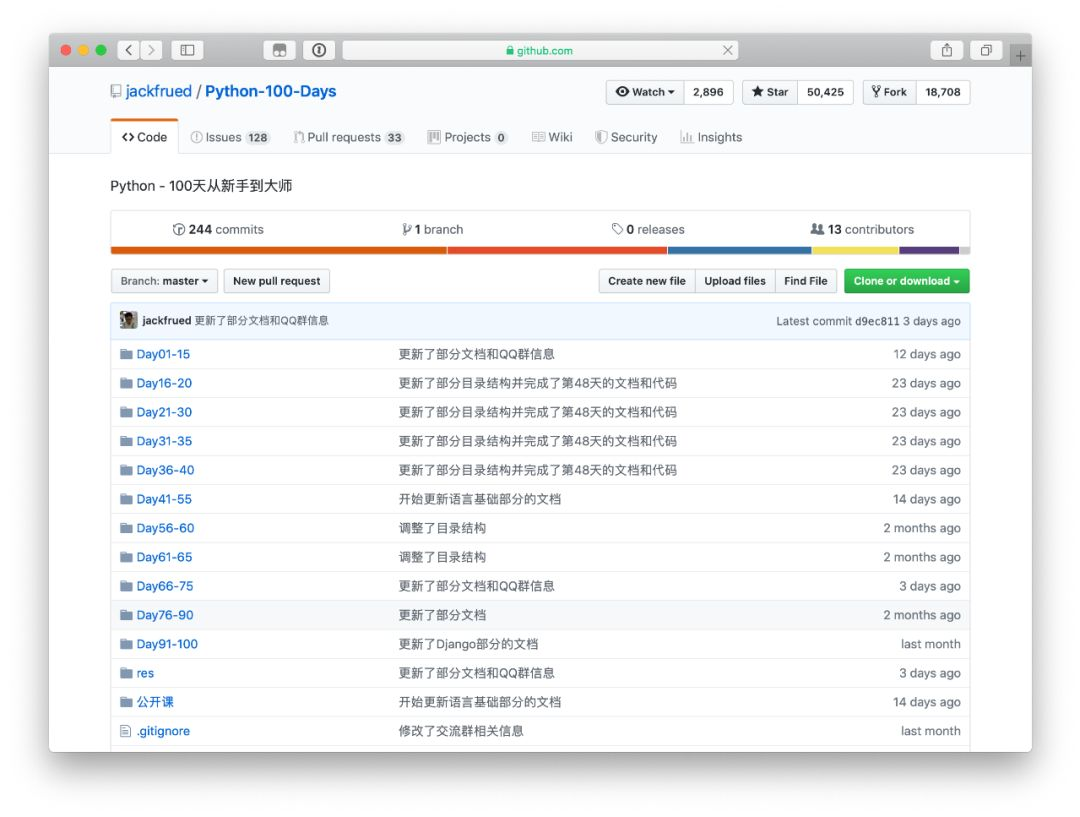Open the Pull requests tab
This screenshot has height=817, width=1080.
349,137
